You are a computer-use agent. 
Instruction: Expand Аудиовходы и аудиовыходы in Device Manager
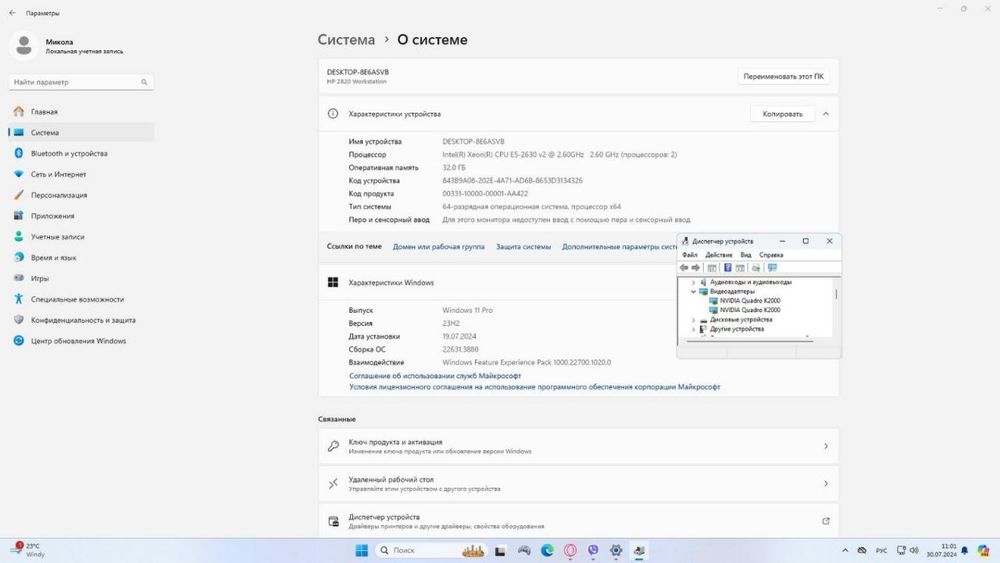(693, 282)
